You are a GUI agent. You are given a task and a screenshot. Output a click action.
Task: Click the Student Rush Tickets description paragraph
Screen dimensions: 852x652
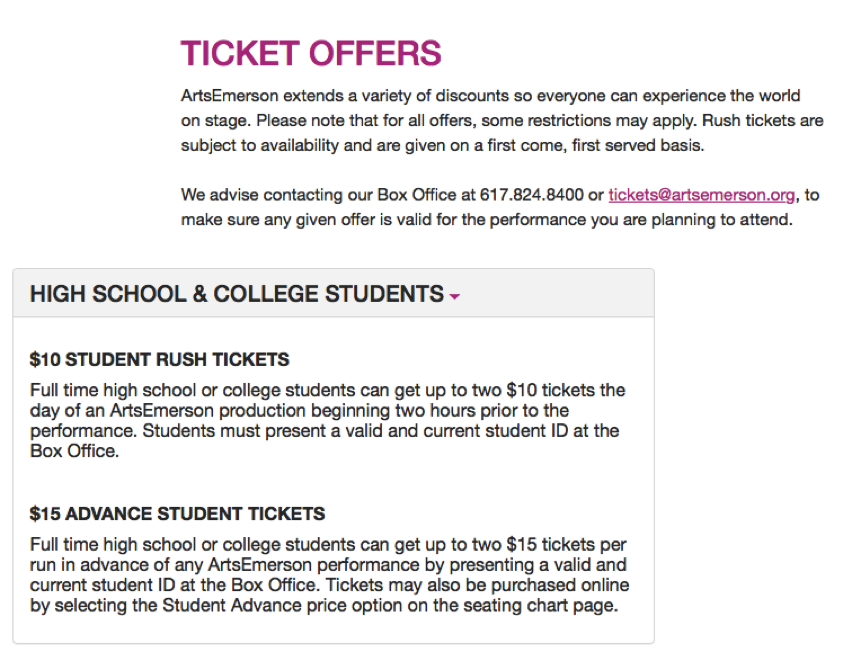point(328,421)
